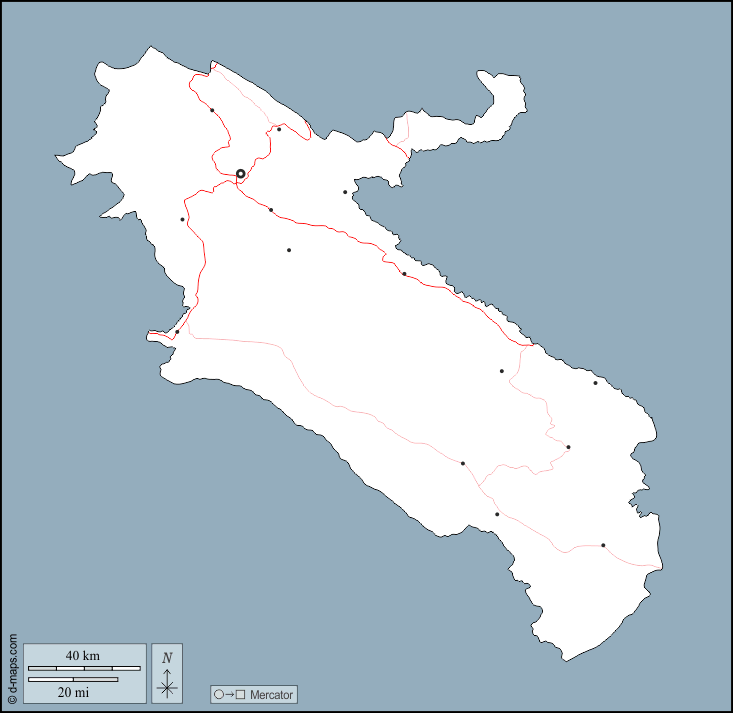Click the 20 mi scale bar
The height and width of the screenshot is (713, 733).
tap(73, 680)
